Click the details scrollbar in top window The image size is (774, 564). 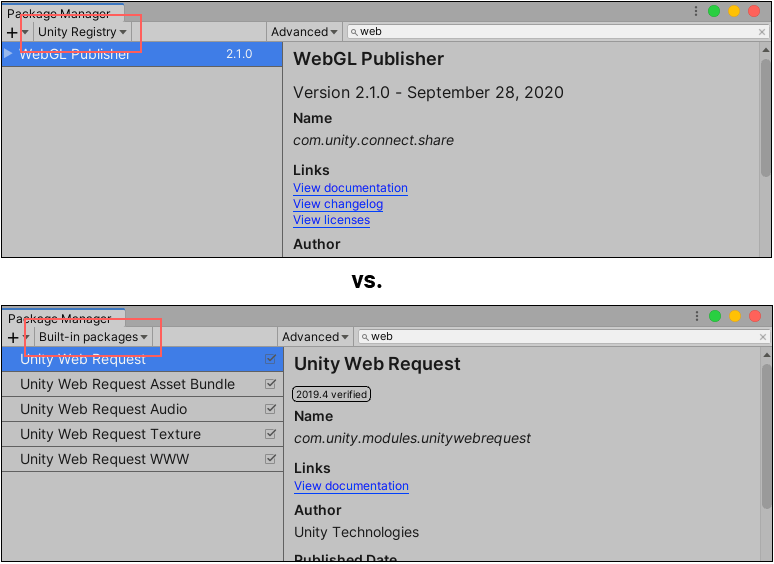[766, 116]
